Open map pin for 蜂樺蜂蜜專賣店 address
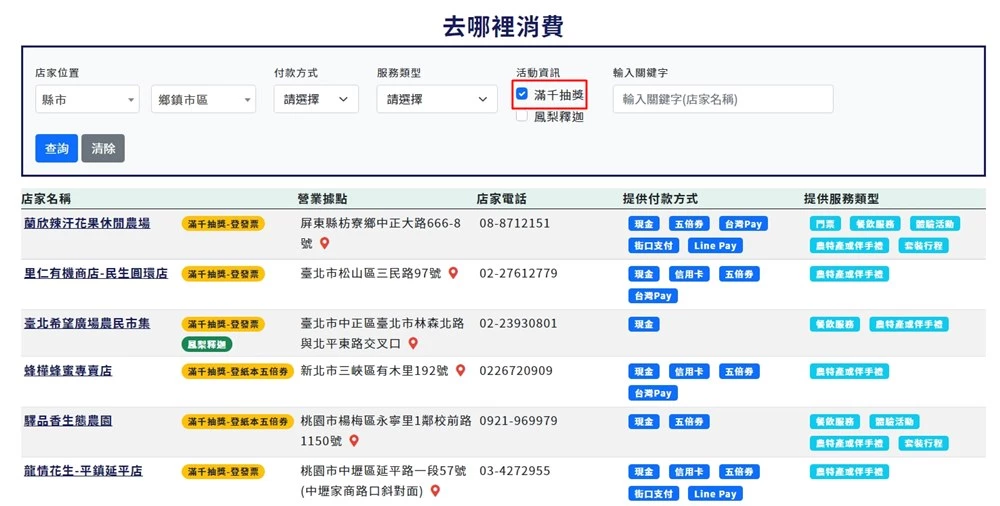Screen dimensions: 1000x506 [460, 371]
